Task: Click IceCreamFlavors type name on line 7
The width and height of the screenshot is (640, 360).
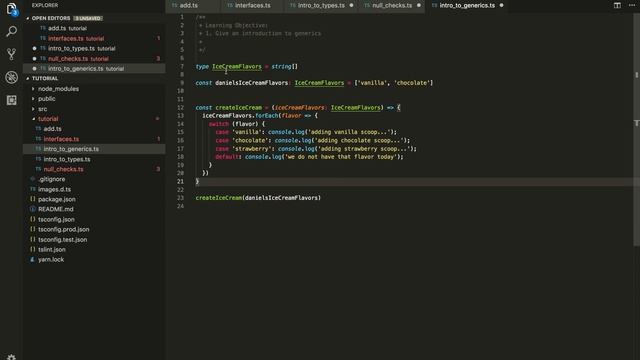Action: point(237,67)
